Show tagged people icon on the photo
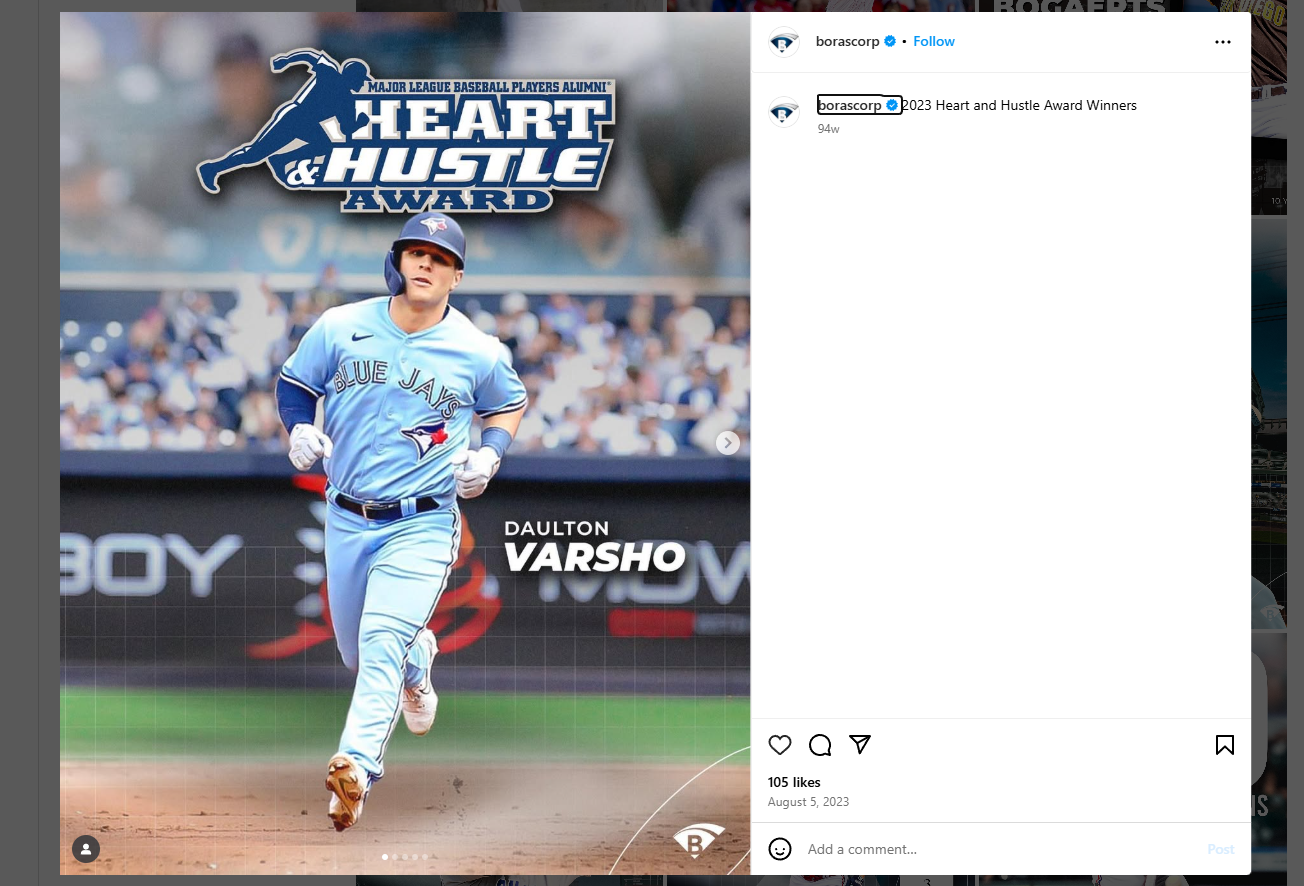1304x886 pixels. [x=86, y=849]
